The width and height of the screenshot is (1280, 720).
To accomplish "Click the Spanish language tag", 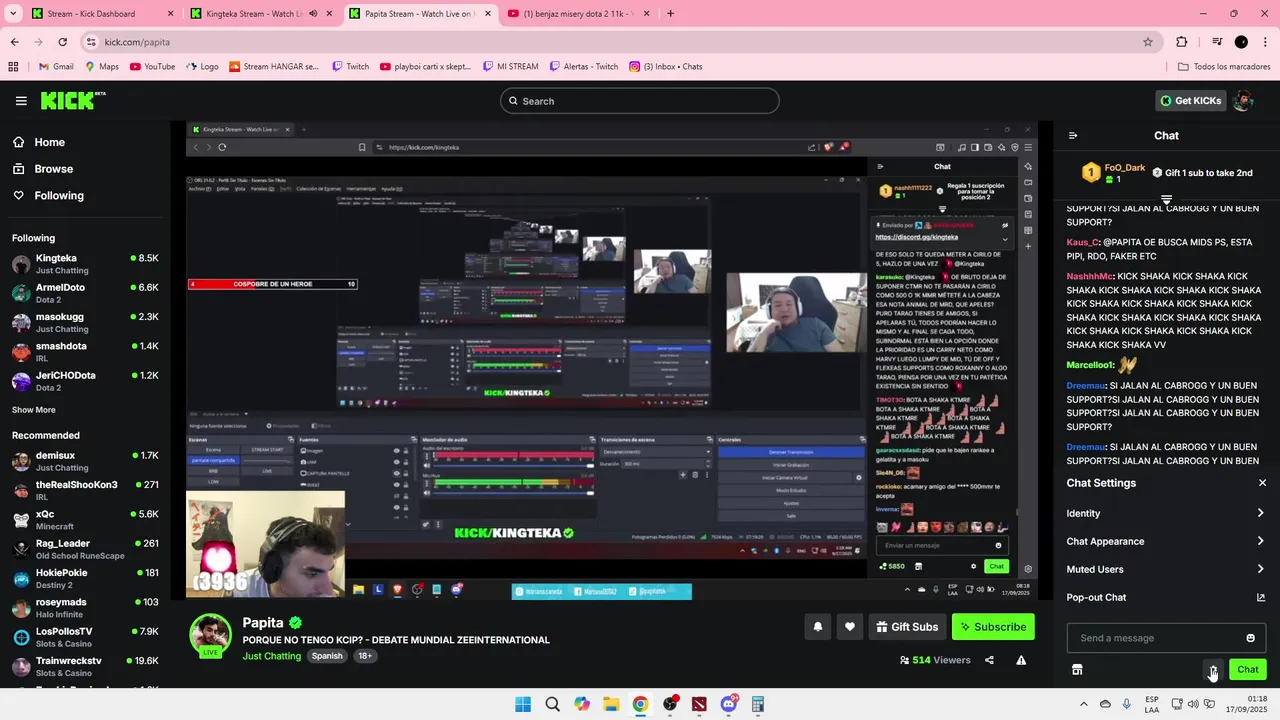I will 327,656.
